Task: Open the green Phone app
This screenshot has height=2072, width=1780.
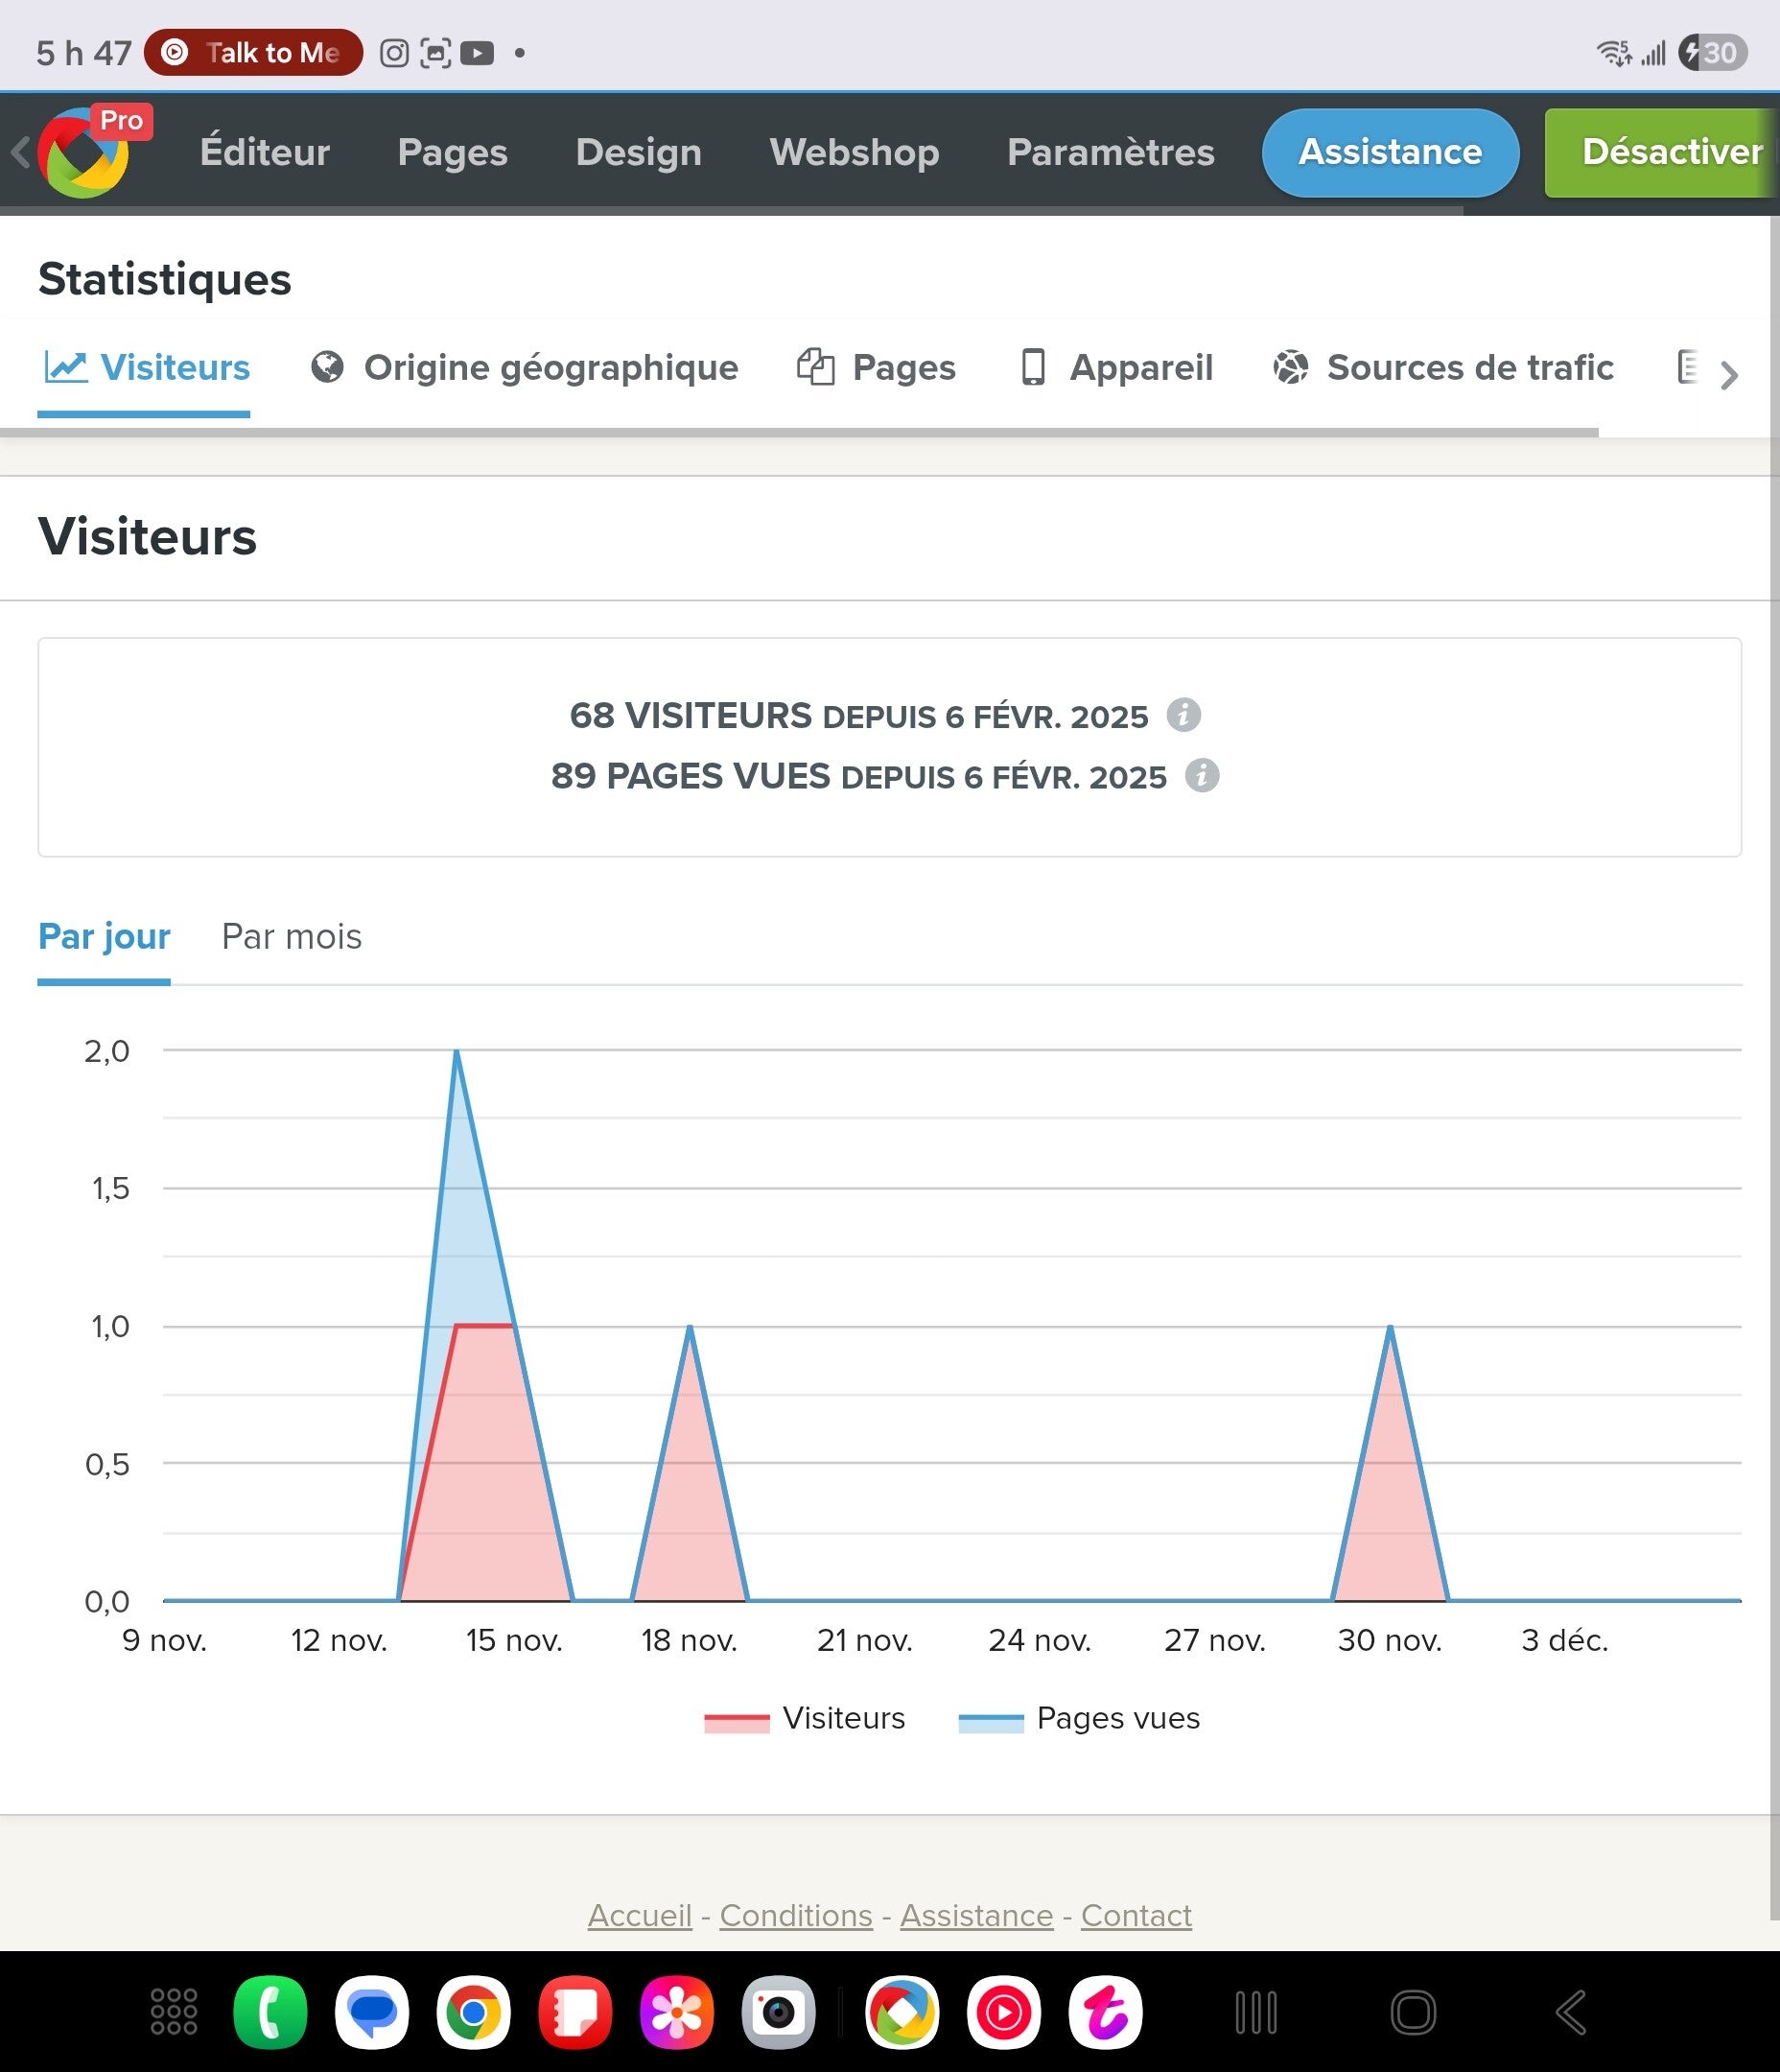Action: (270, 2012)
